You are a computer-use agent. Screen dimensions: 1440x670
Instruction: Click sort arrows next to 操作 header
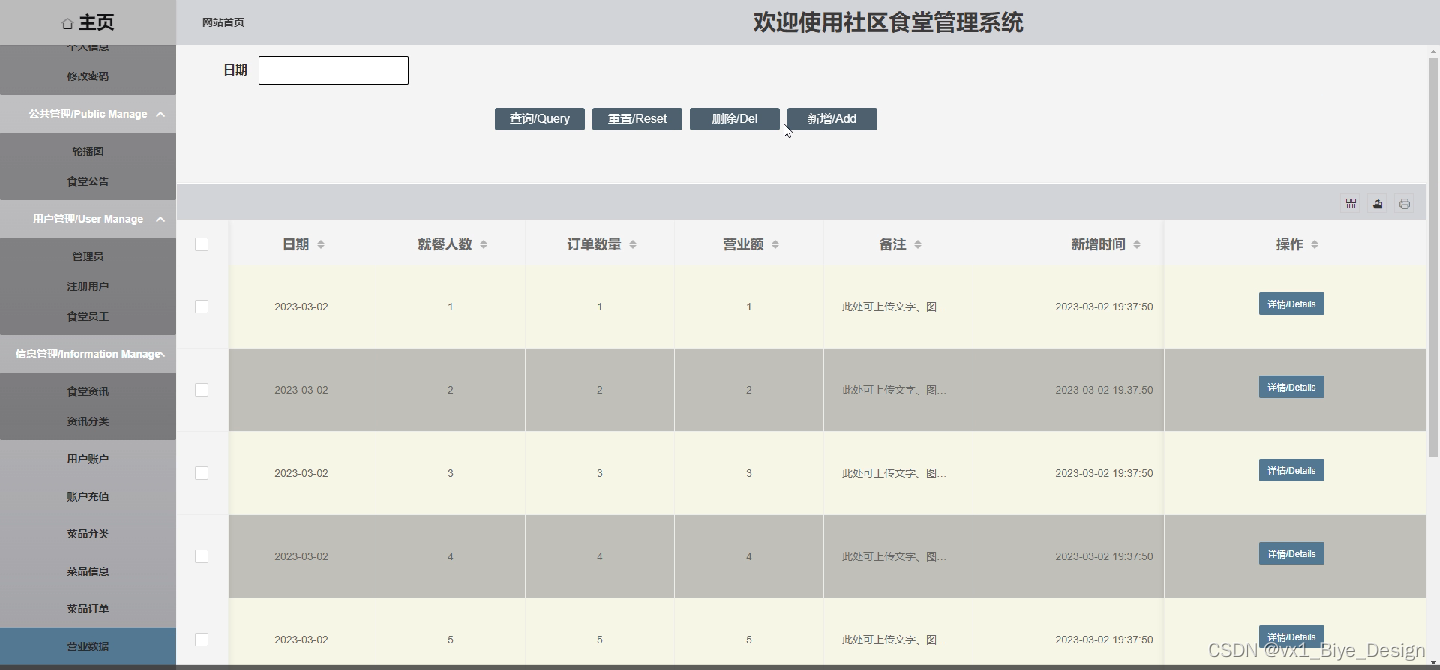[x=1314, y=245]
